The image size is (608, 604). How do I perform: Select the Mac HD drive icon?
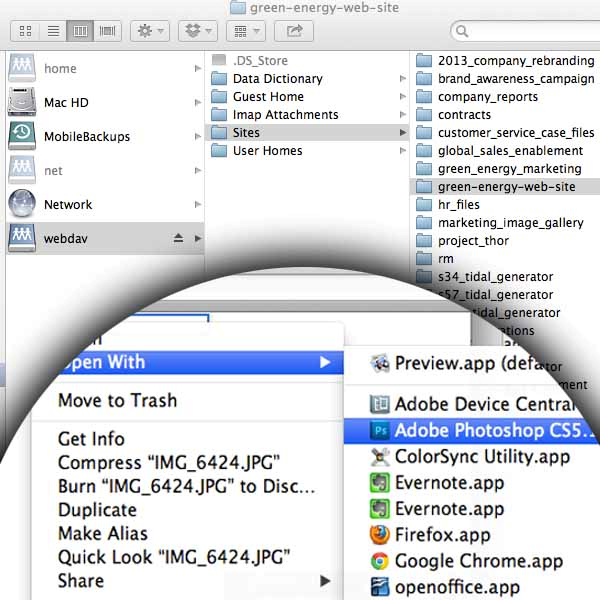click(x=22, y=102)
